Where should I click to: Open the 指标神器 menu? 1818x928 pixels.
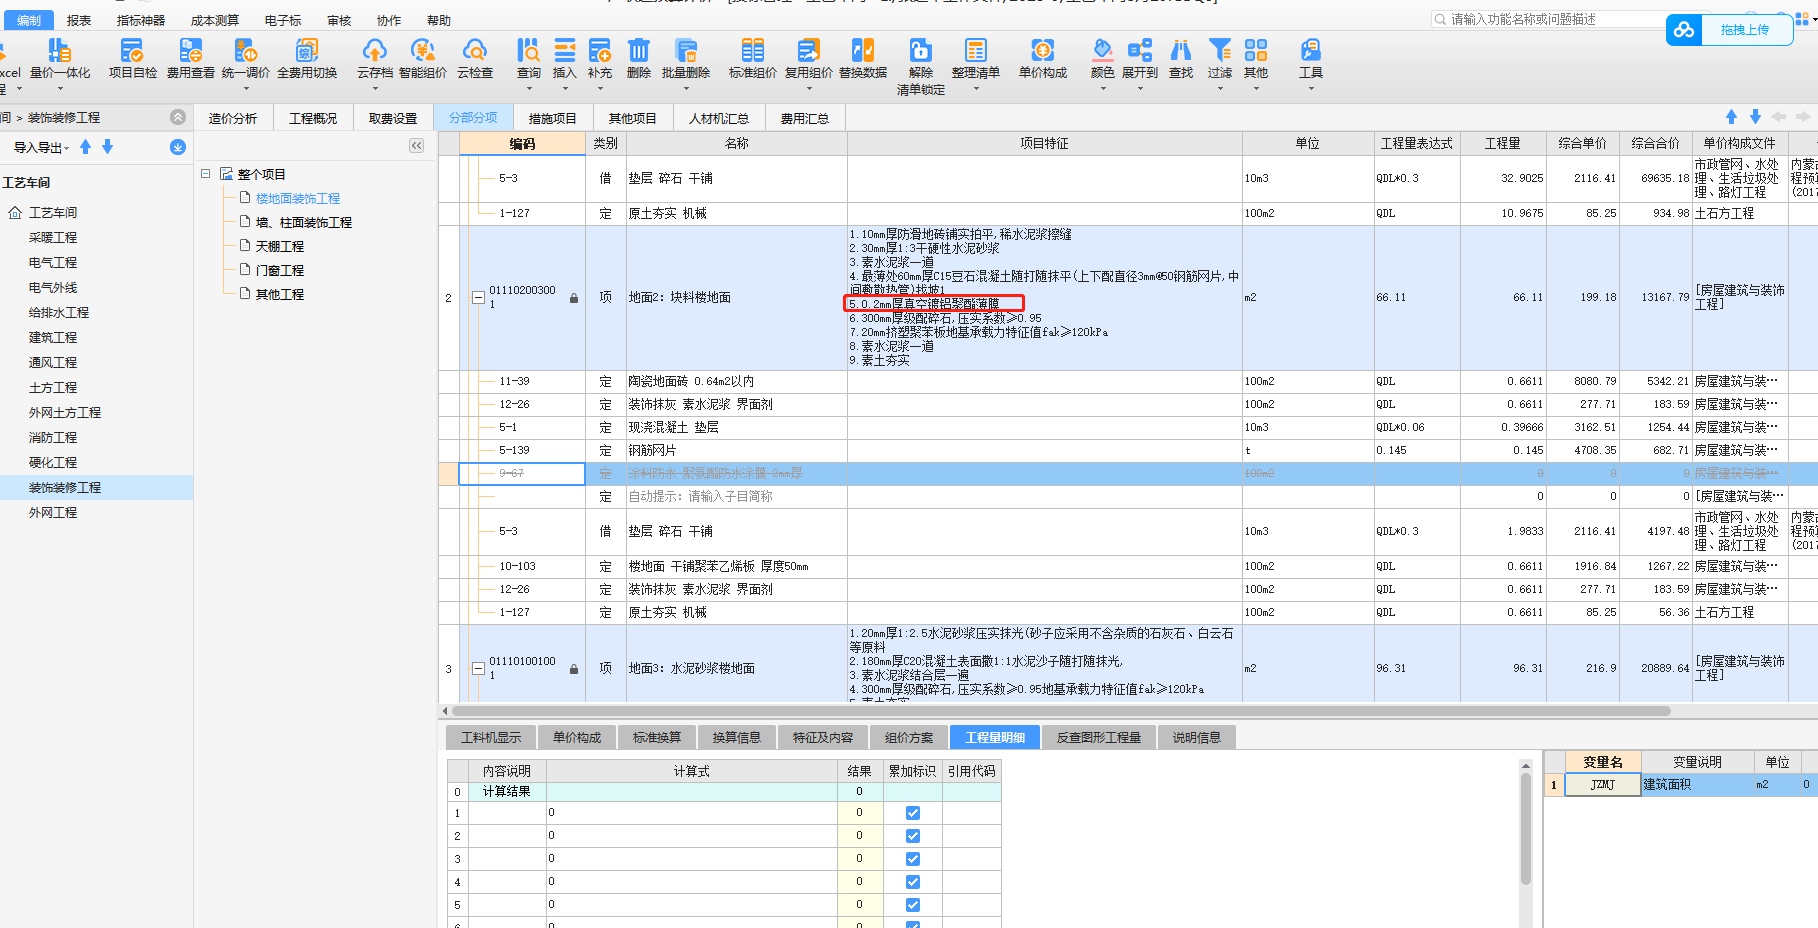(141, 20)
